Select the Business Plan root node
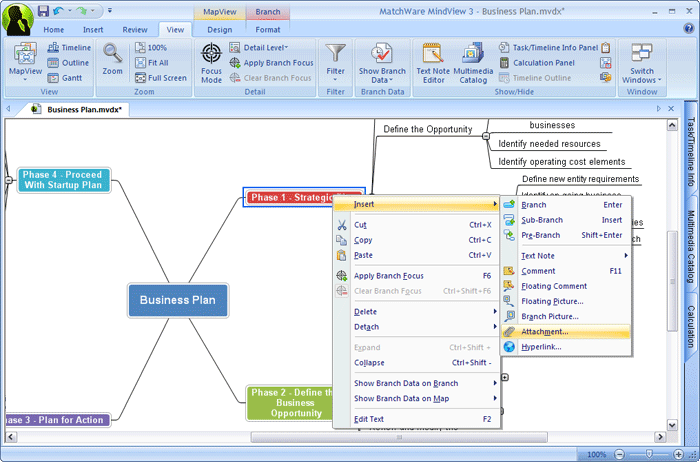The height and width of the screenshot is (462, 700). (178, 300)
